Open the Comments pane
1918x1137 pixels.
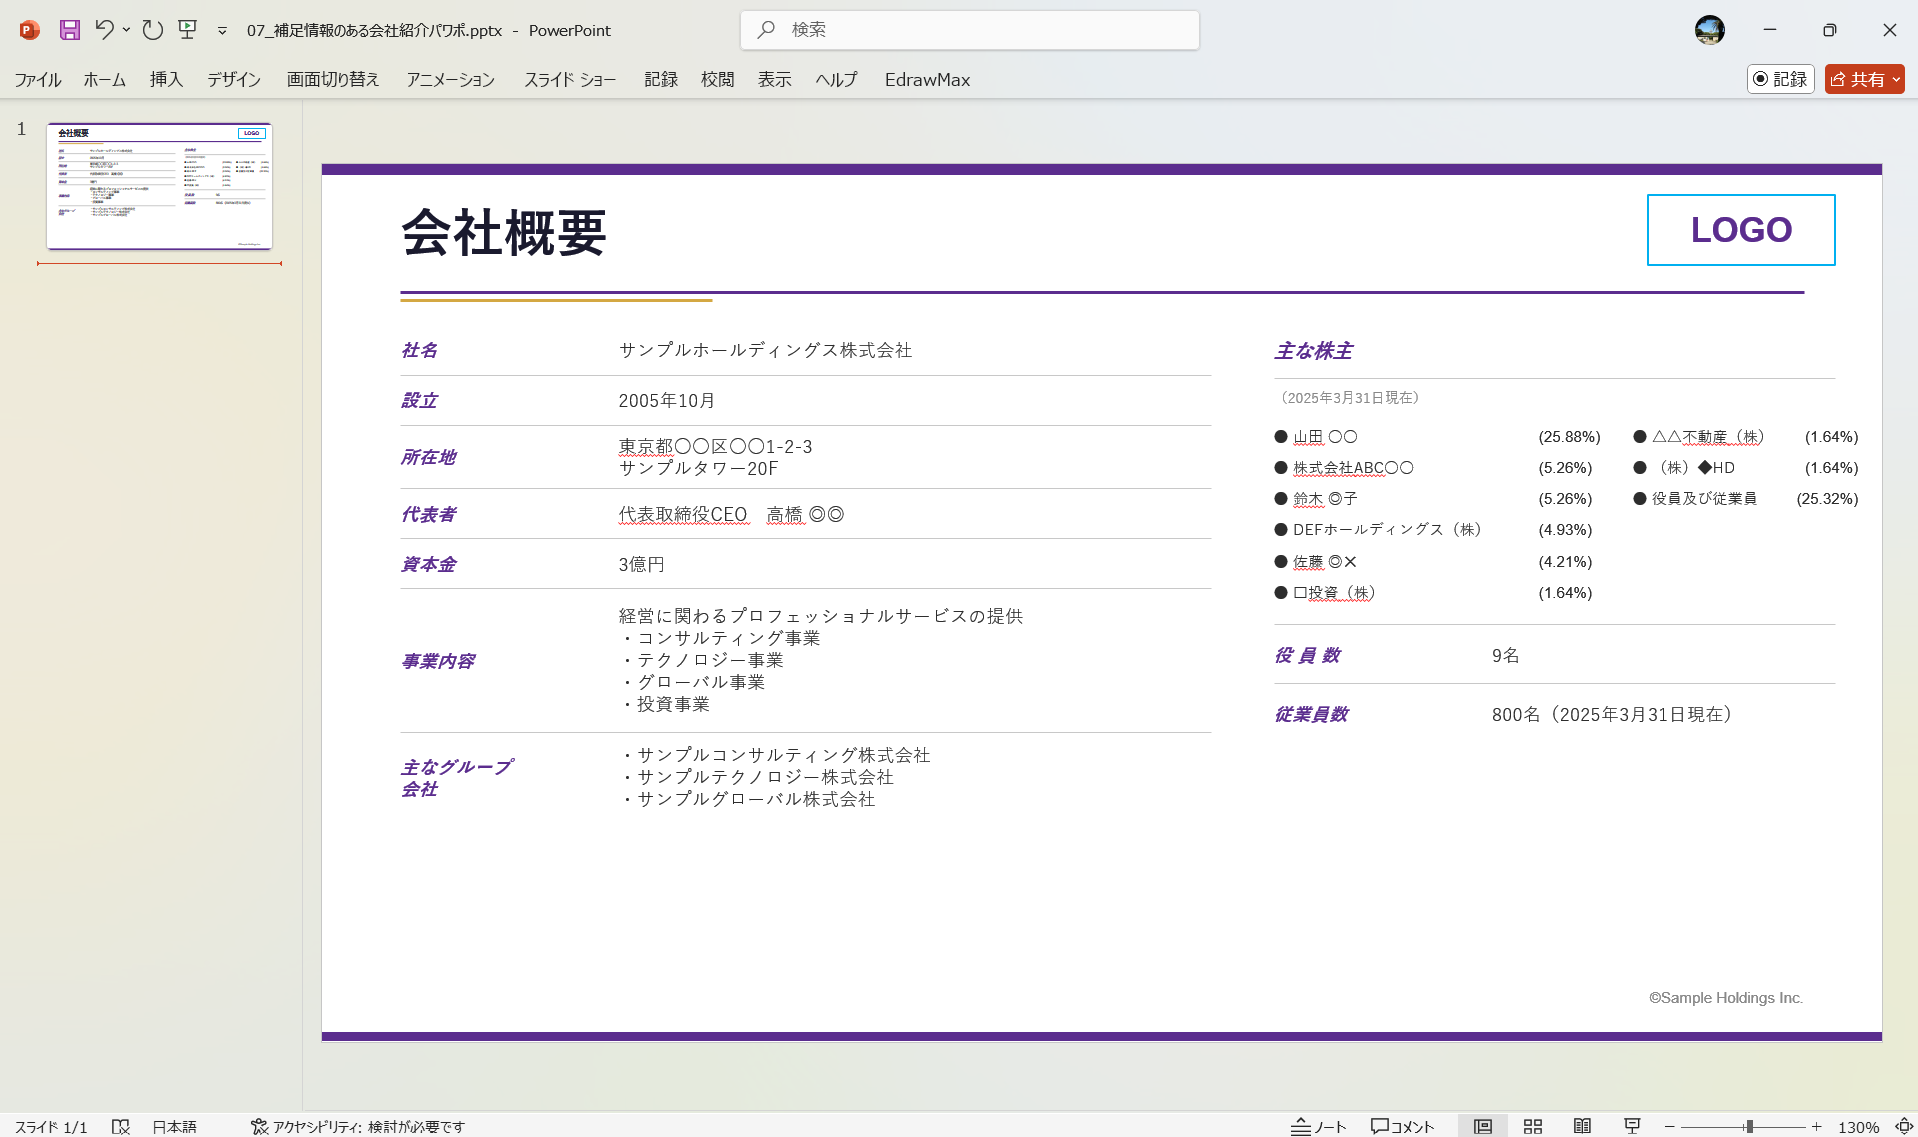click(1403, 1126)
